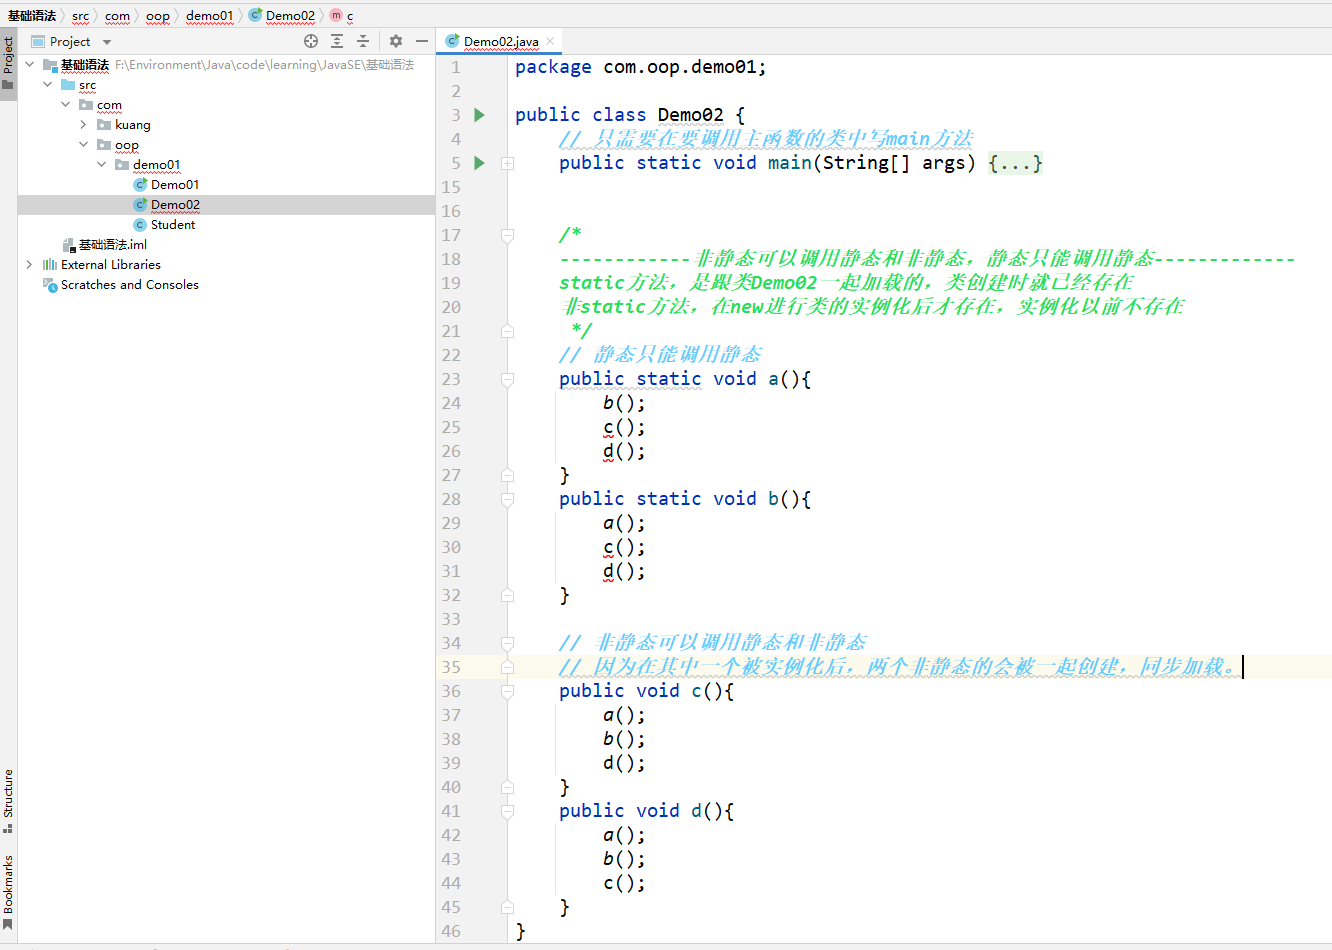Run class Demo02 via gutter arrow on line 3
The width and height of the screenshot is (1332, 950).
point(480,115)
